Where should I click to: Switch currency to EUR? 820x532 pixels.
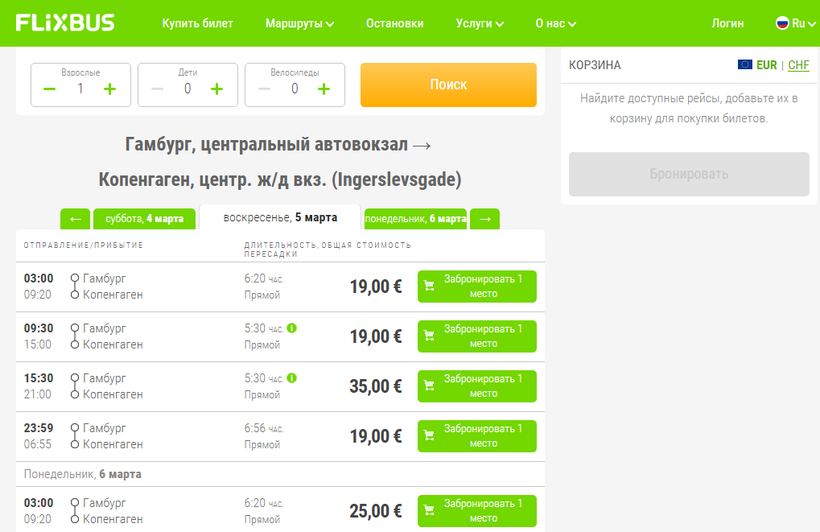pos(766,65)
